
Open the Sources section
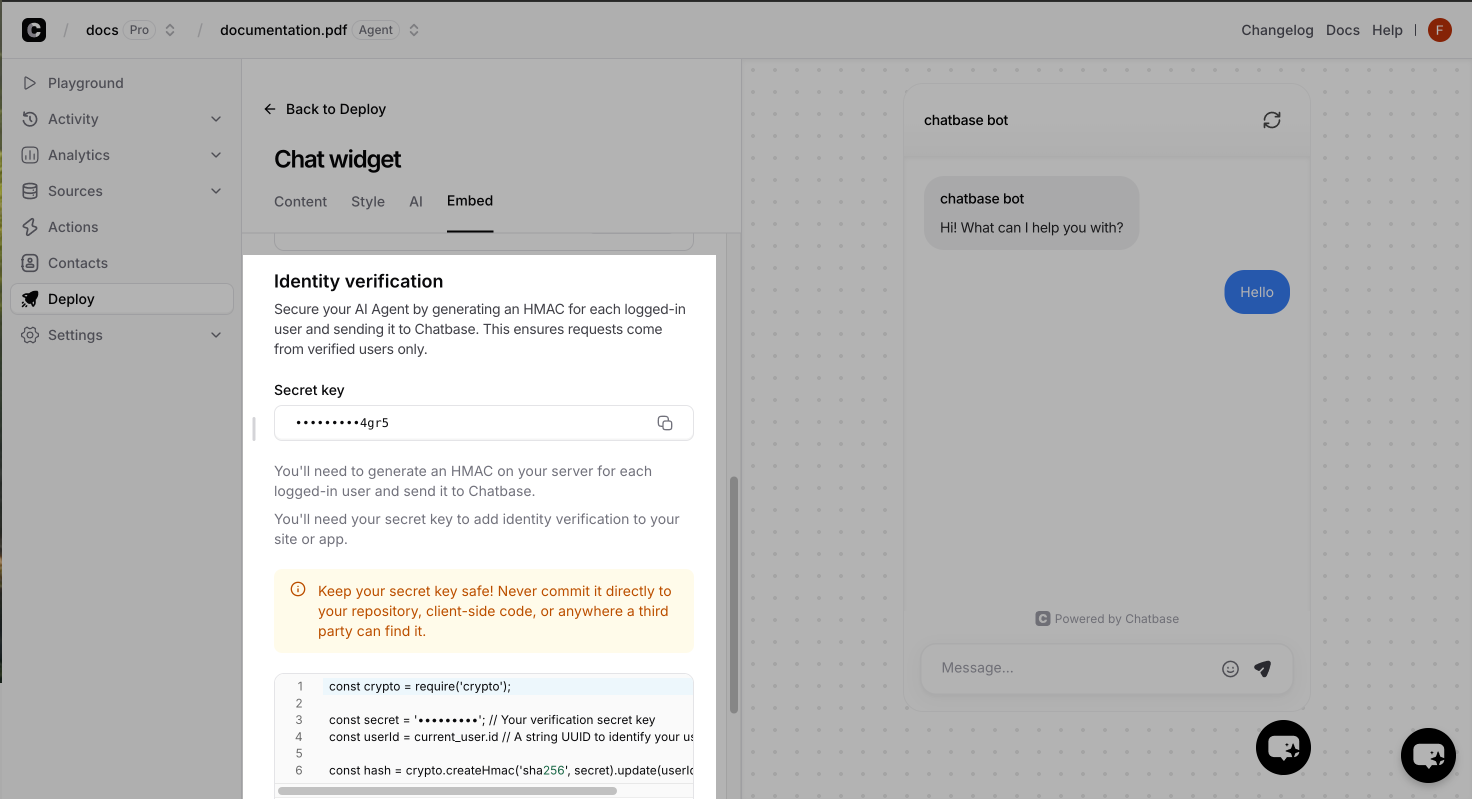pos(121,191)
